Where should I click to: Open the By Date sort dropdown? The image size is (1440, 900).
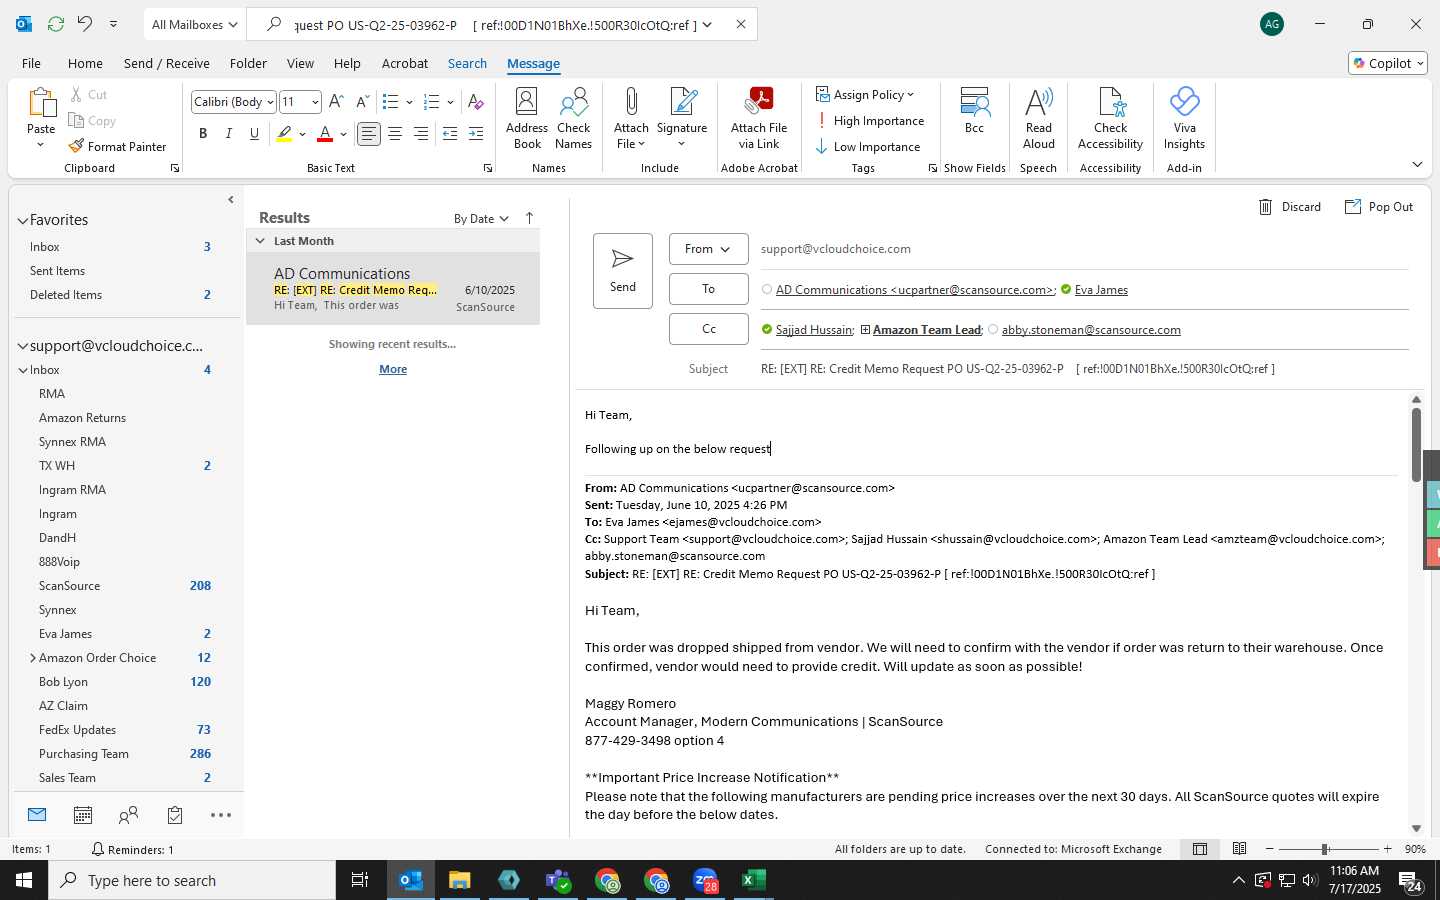[x=481, y=219]
